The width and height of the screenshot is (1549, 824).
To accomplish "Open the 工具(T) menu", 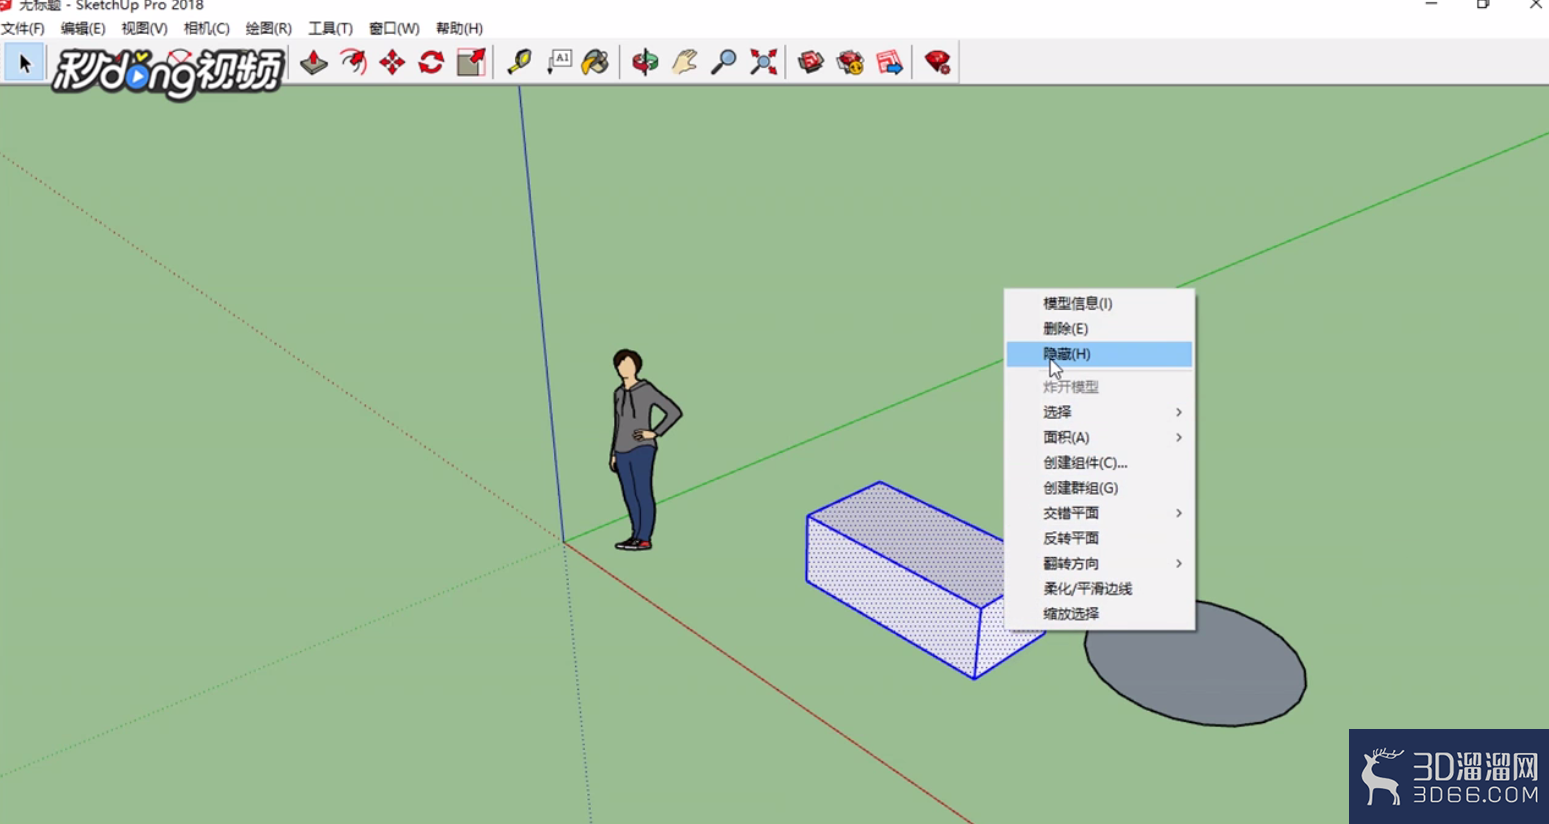I will (x=330, y=28).
